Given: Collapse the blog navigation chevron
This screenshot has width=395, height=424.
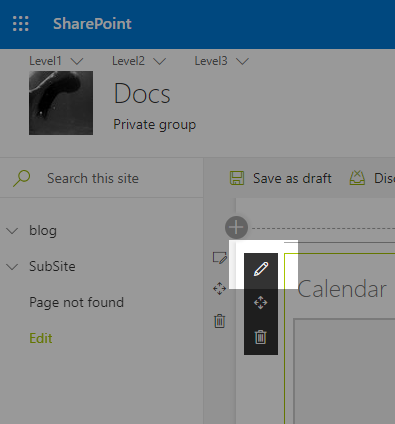Looking at the screenshot, I should tap(12, 231).
